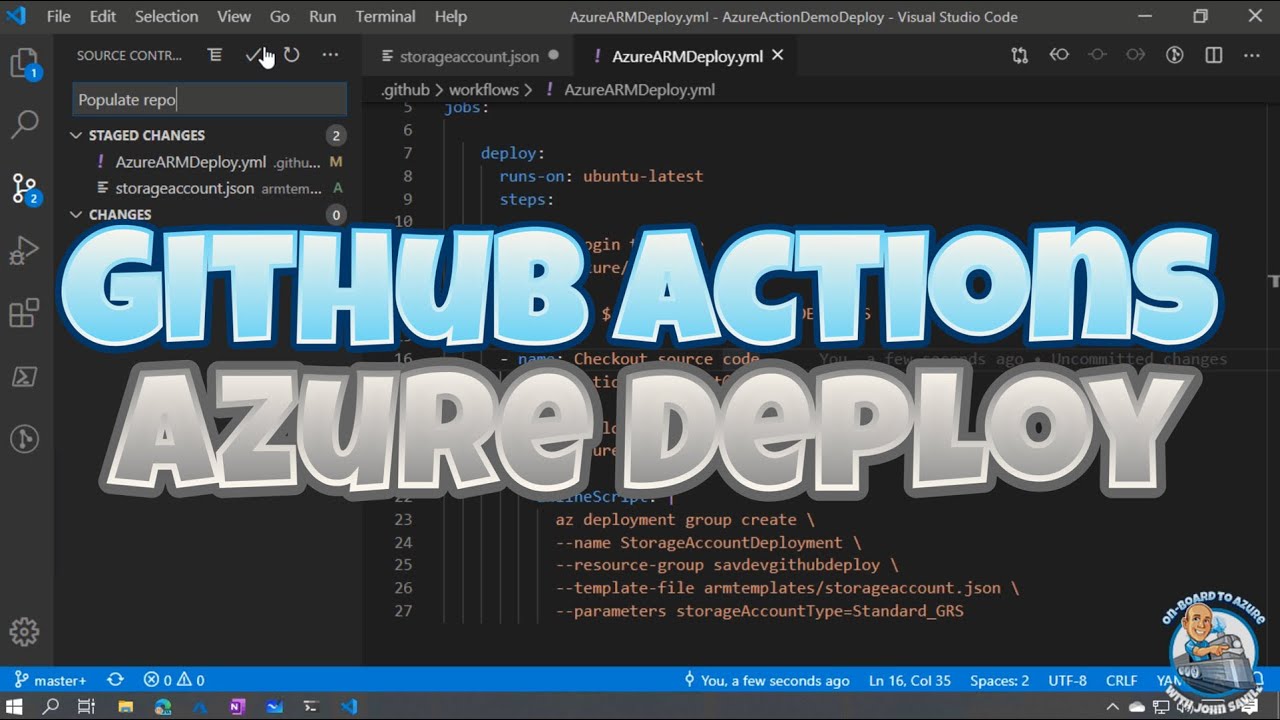The width and height of the screenshot is (1280, 720).
Task: Focus the commit message box 'Populate repo'
Action: click(x=210, y=99)
